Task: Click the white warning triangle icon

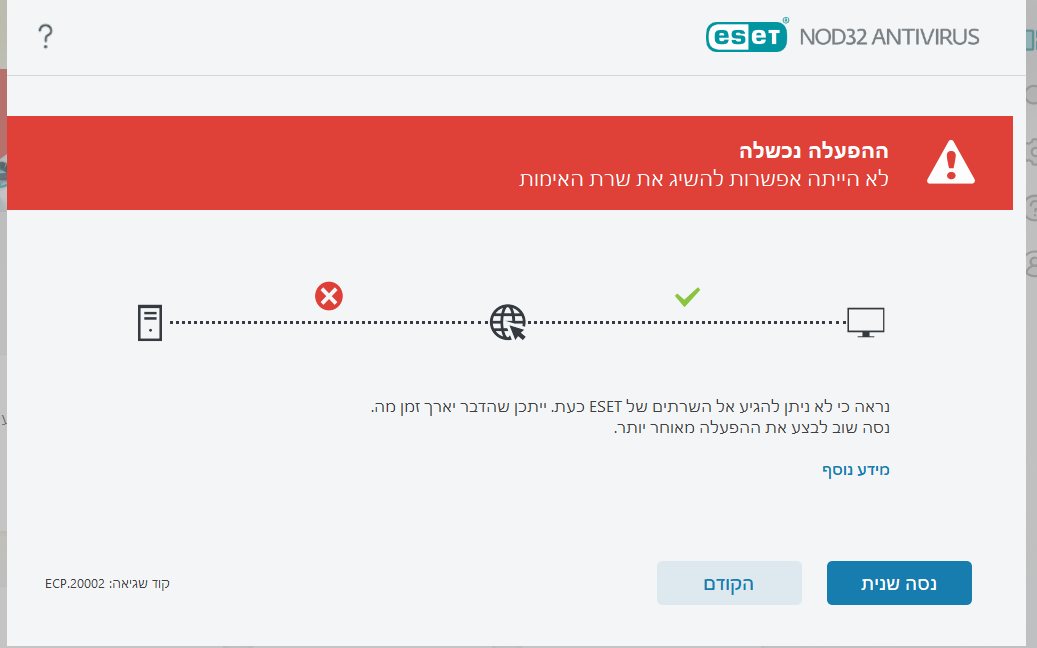Action: 950,163
